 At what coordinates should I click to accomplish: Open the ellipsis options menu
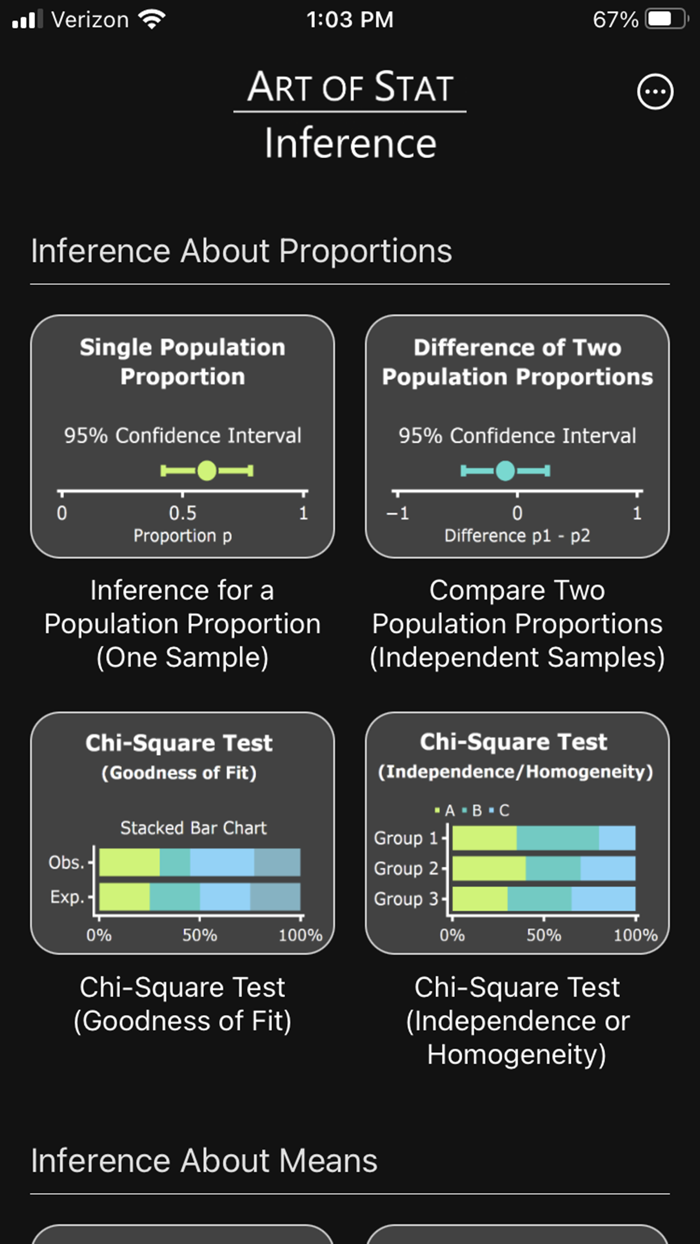(x=655, y=92)
